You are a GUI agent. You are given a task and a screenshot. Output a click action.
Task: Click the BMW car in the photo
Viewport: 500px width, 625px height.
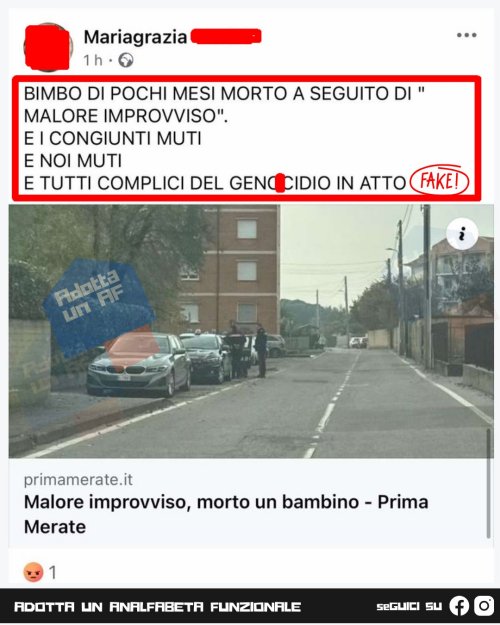[x=139, y=364]
